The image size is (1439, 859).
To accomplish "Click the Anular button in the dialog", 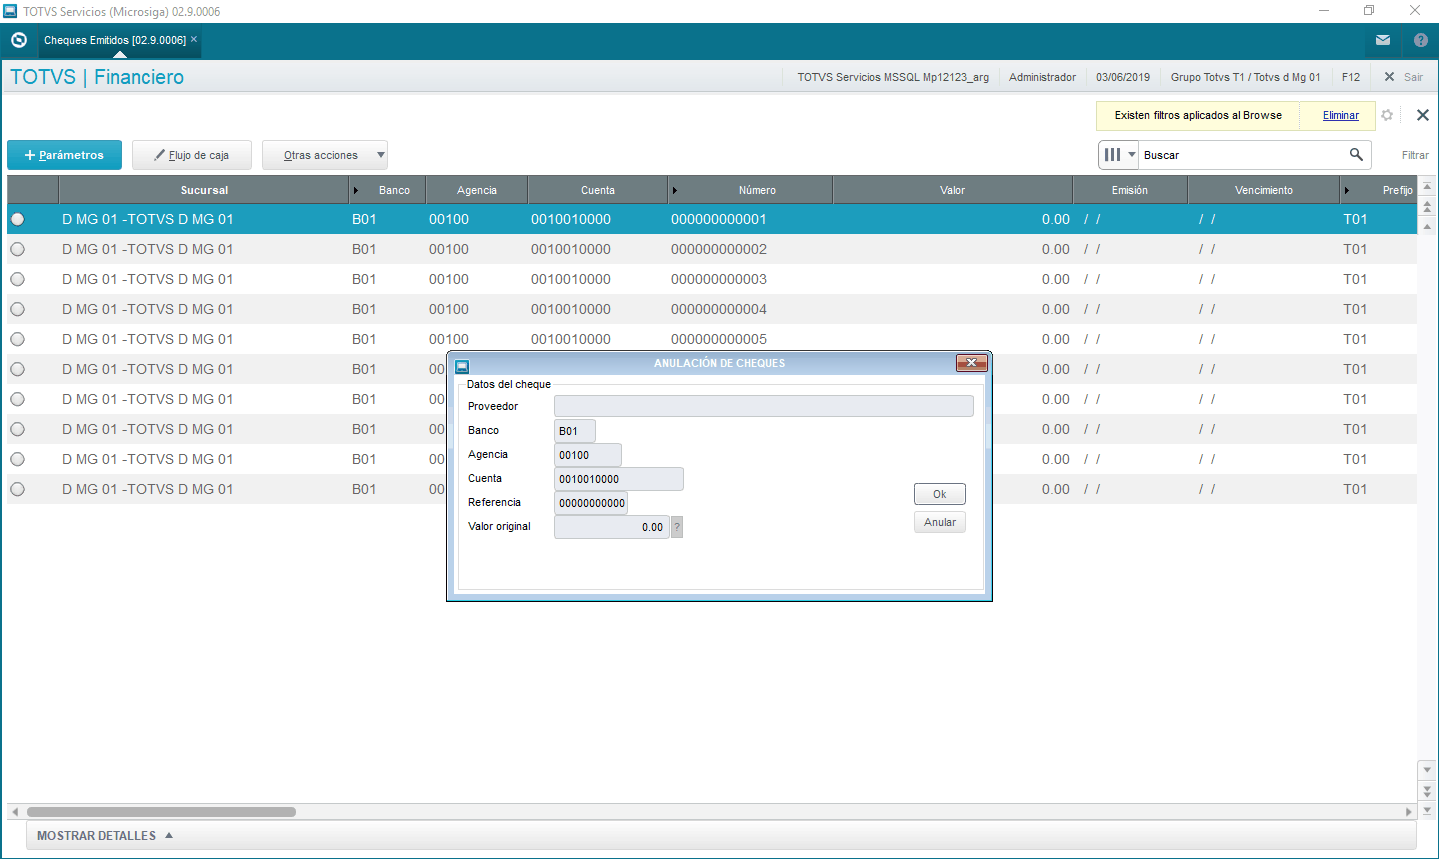I will [940, 522].
